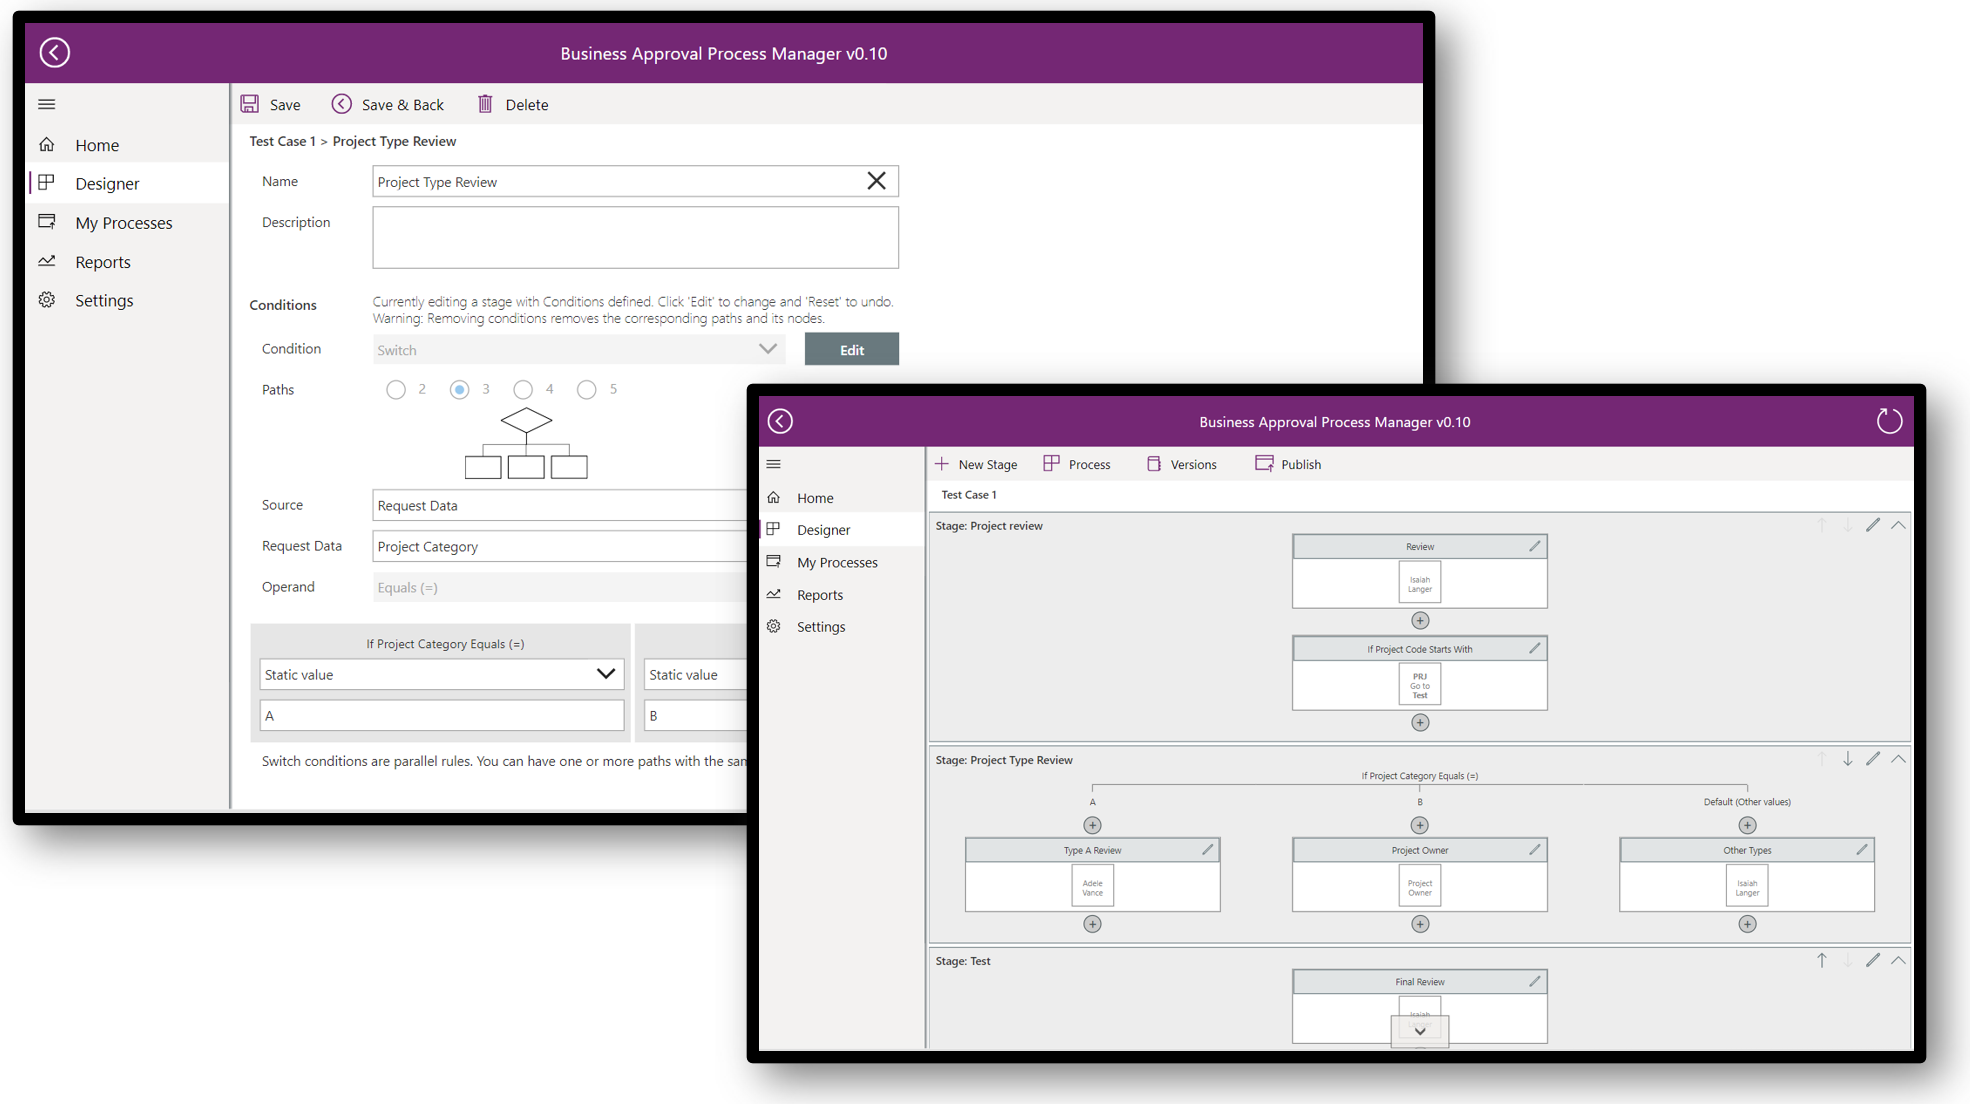Click the Versions icon in toolbar
This screenshot has height=1104, width=1970.
pyautogui.click(x=1149, y=464)
